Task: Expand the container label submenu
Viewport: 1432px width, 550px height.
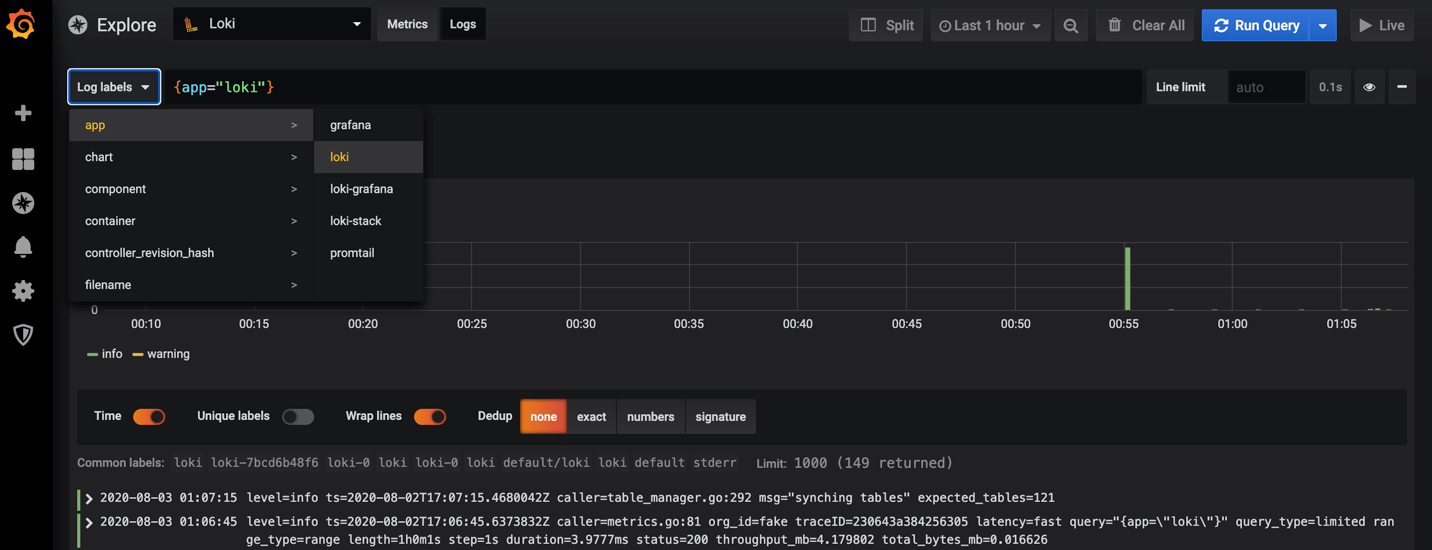Action: 191,221
